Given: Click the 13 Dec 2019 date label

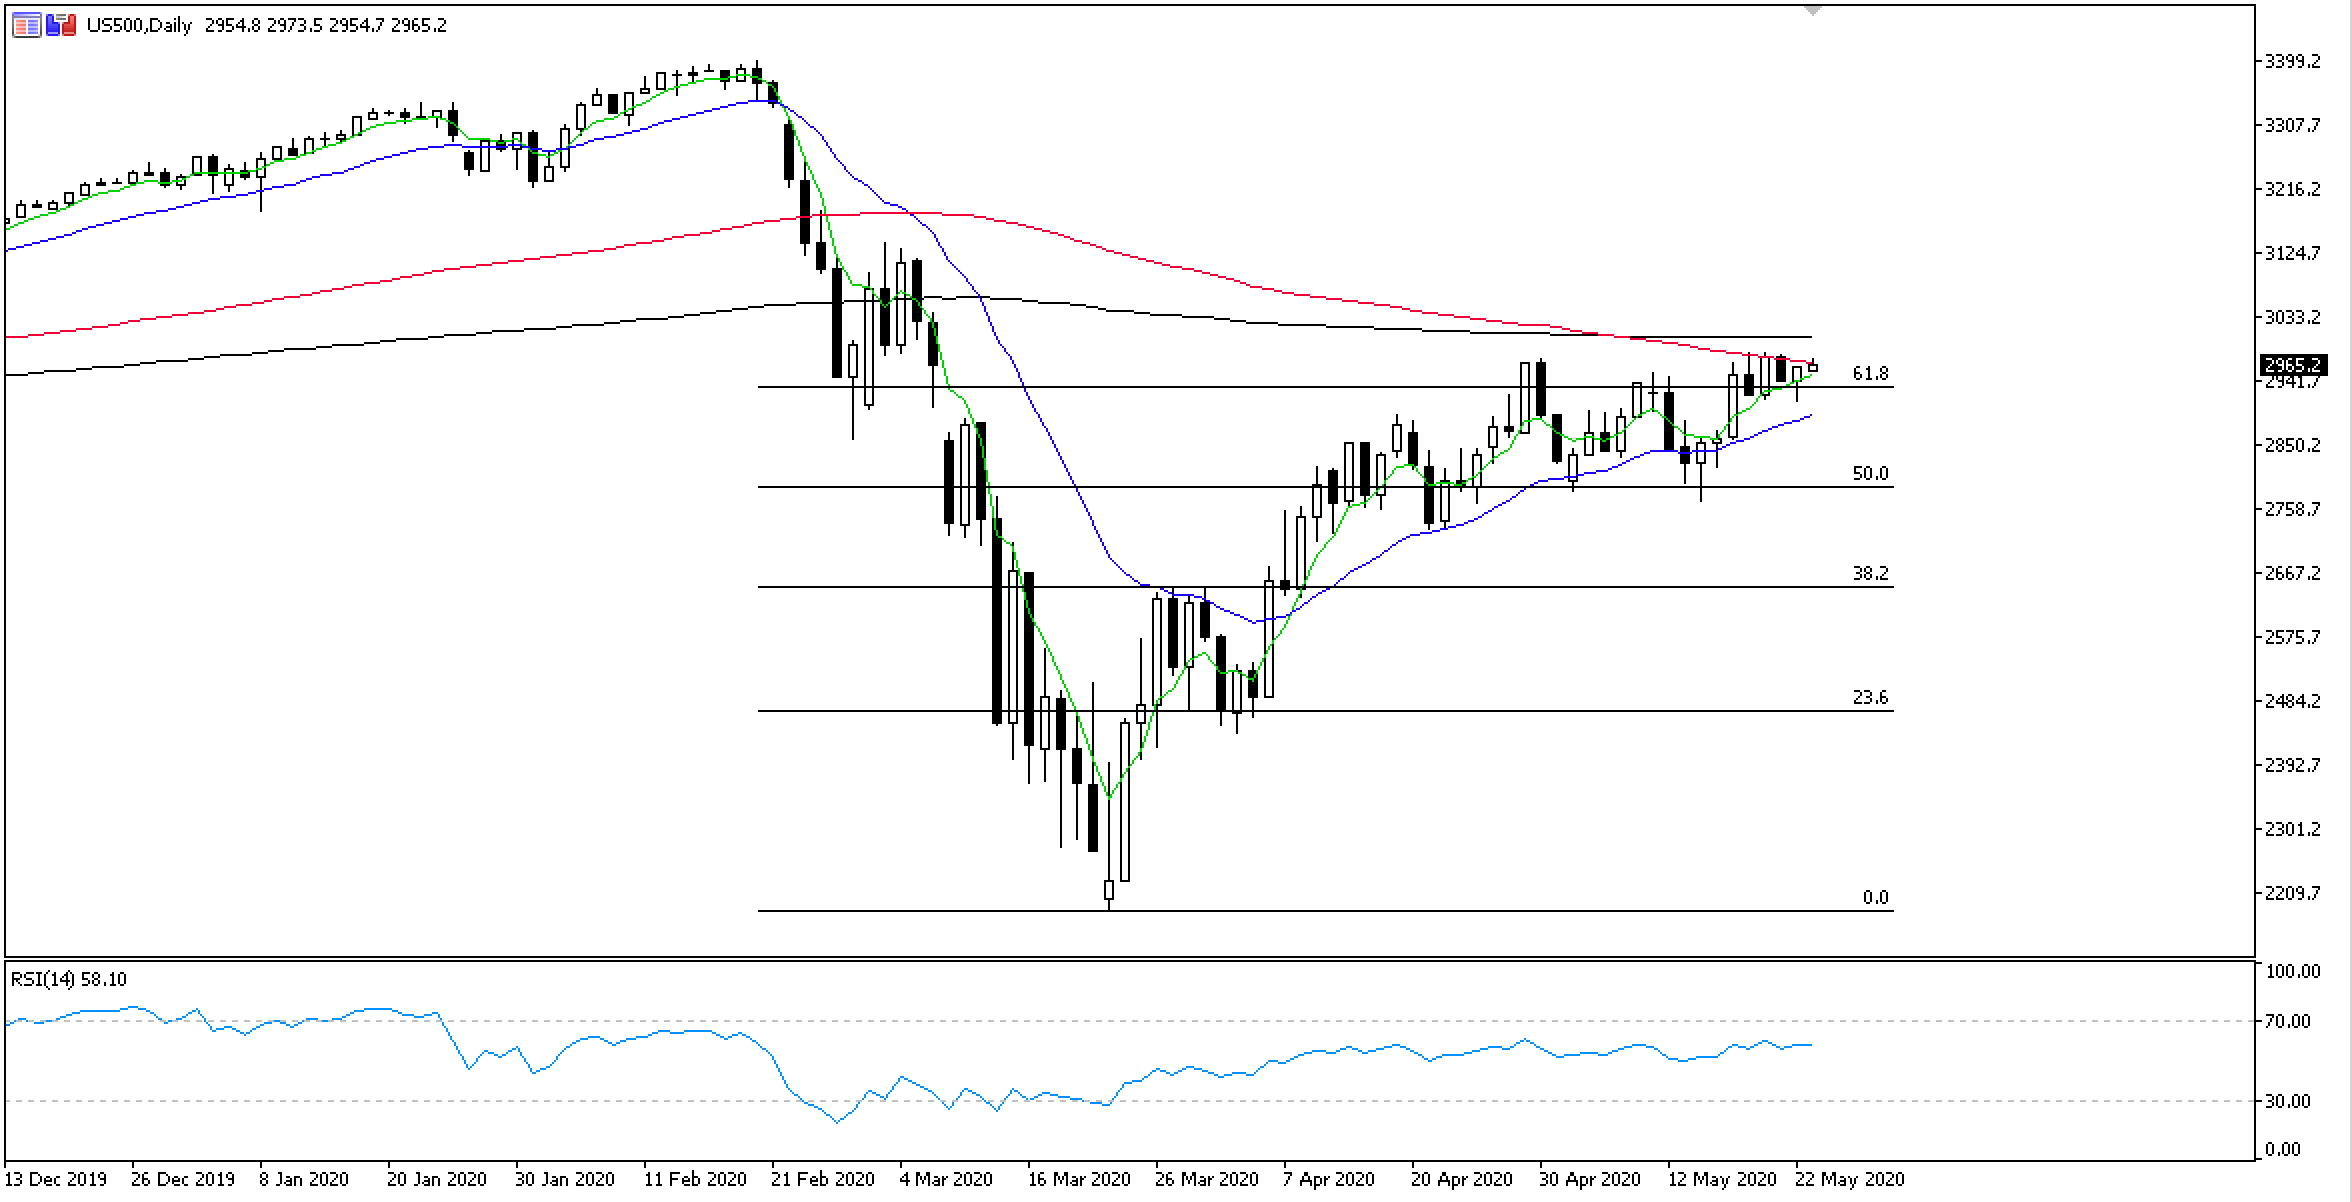Looking at the screenshot, I should (56, 1179).
